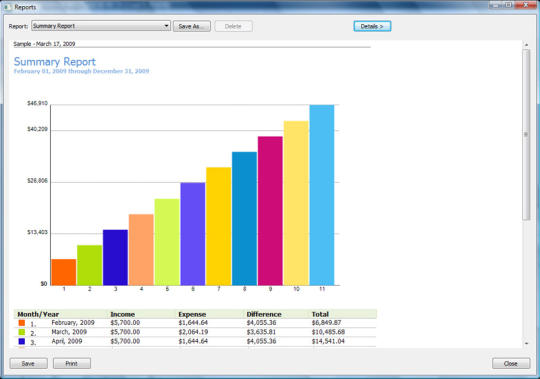Click the Close button at bottom

pyautogui.click(x=511, y=364)
